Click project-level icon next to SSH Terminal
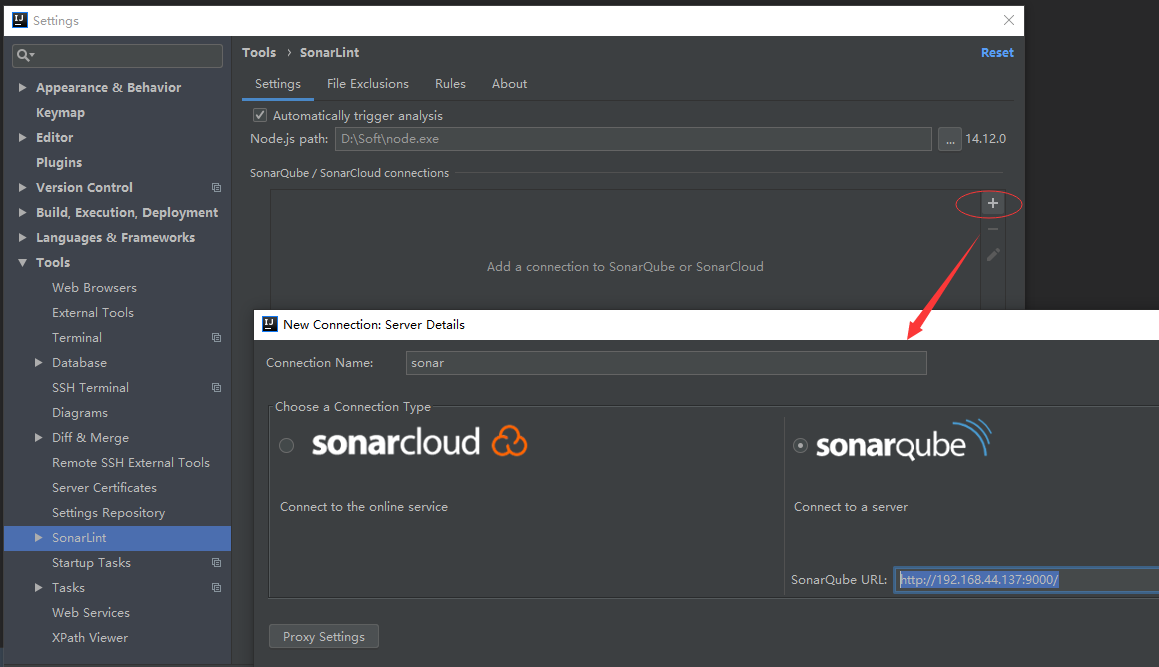This screenshot has width=1159, height=667. coord(217,387)
